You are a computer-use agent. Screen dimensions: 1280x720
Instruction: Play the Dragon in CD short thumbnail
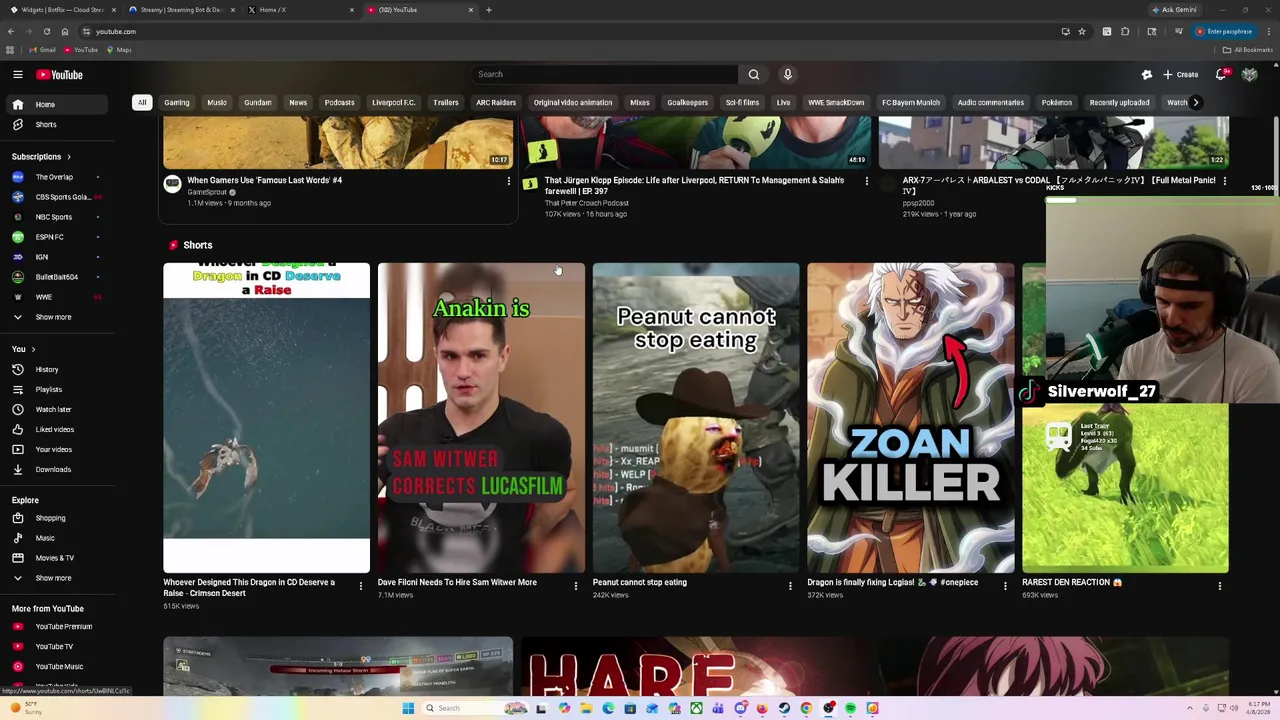click(266, 418)
